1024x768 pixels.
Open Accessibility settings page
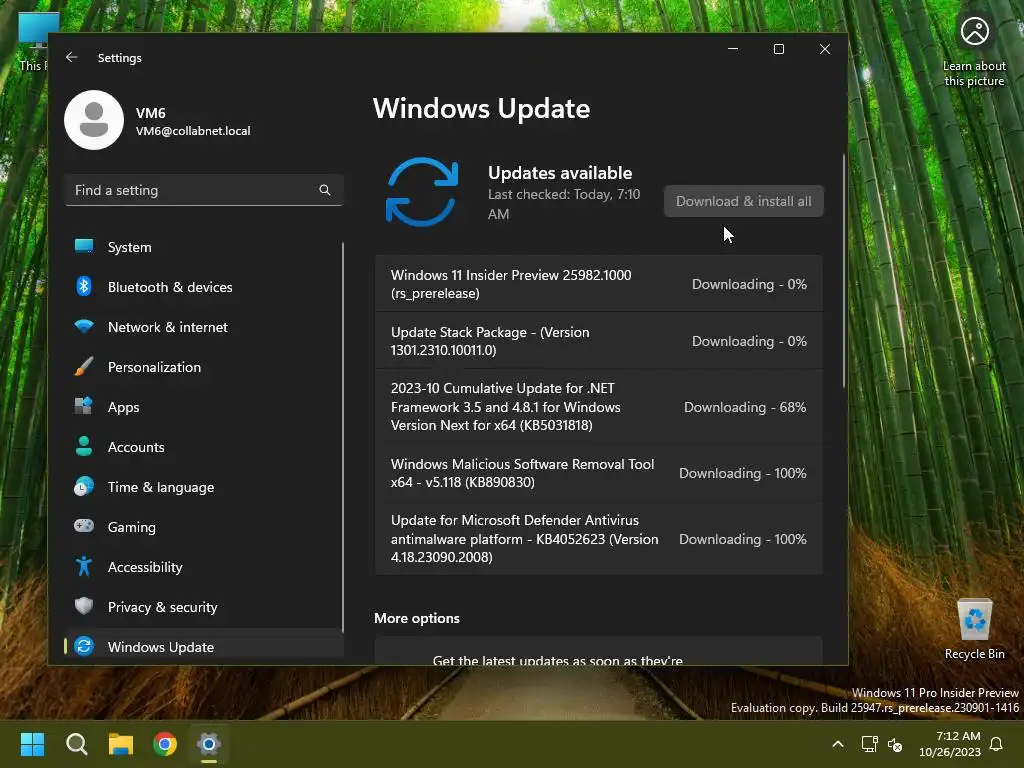[204, 567]
